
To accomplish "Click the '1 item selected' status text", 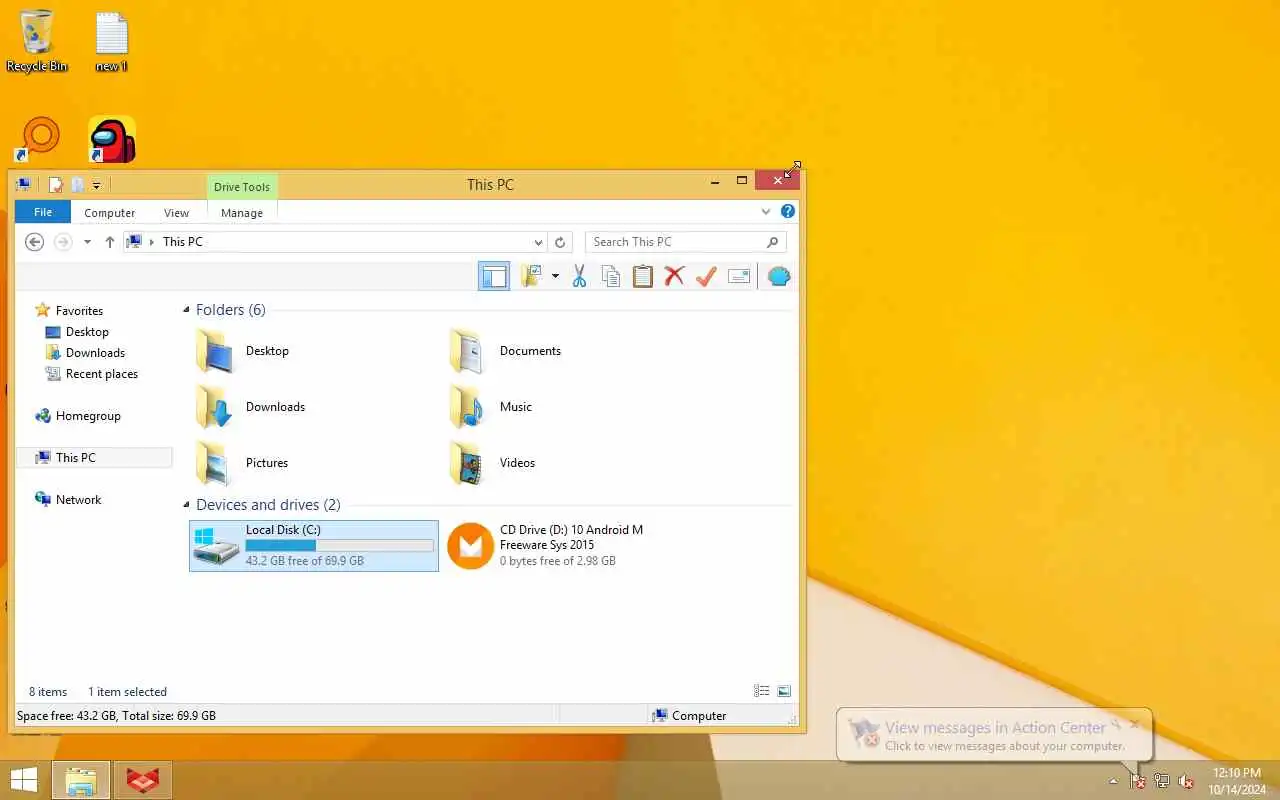I will coord(127,692).
